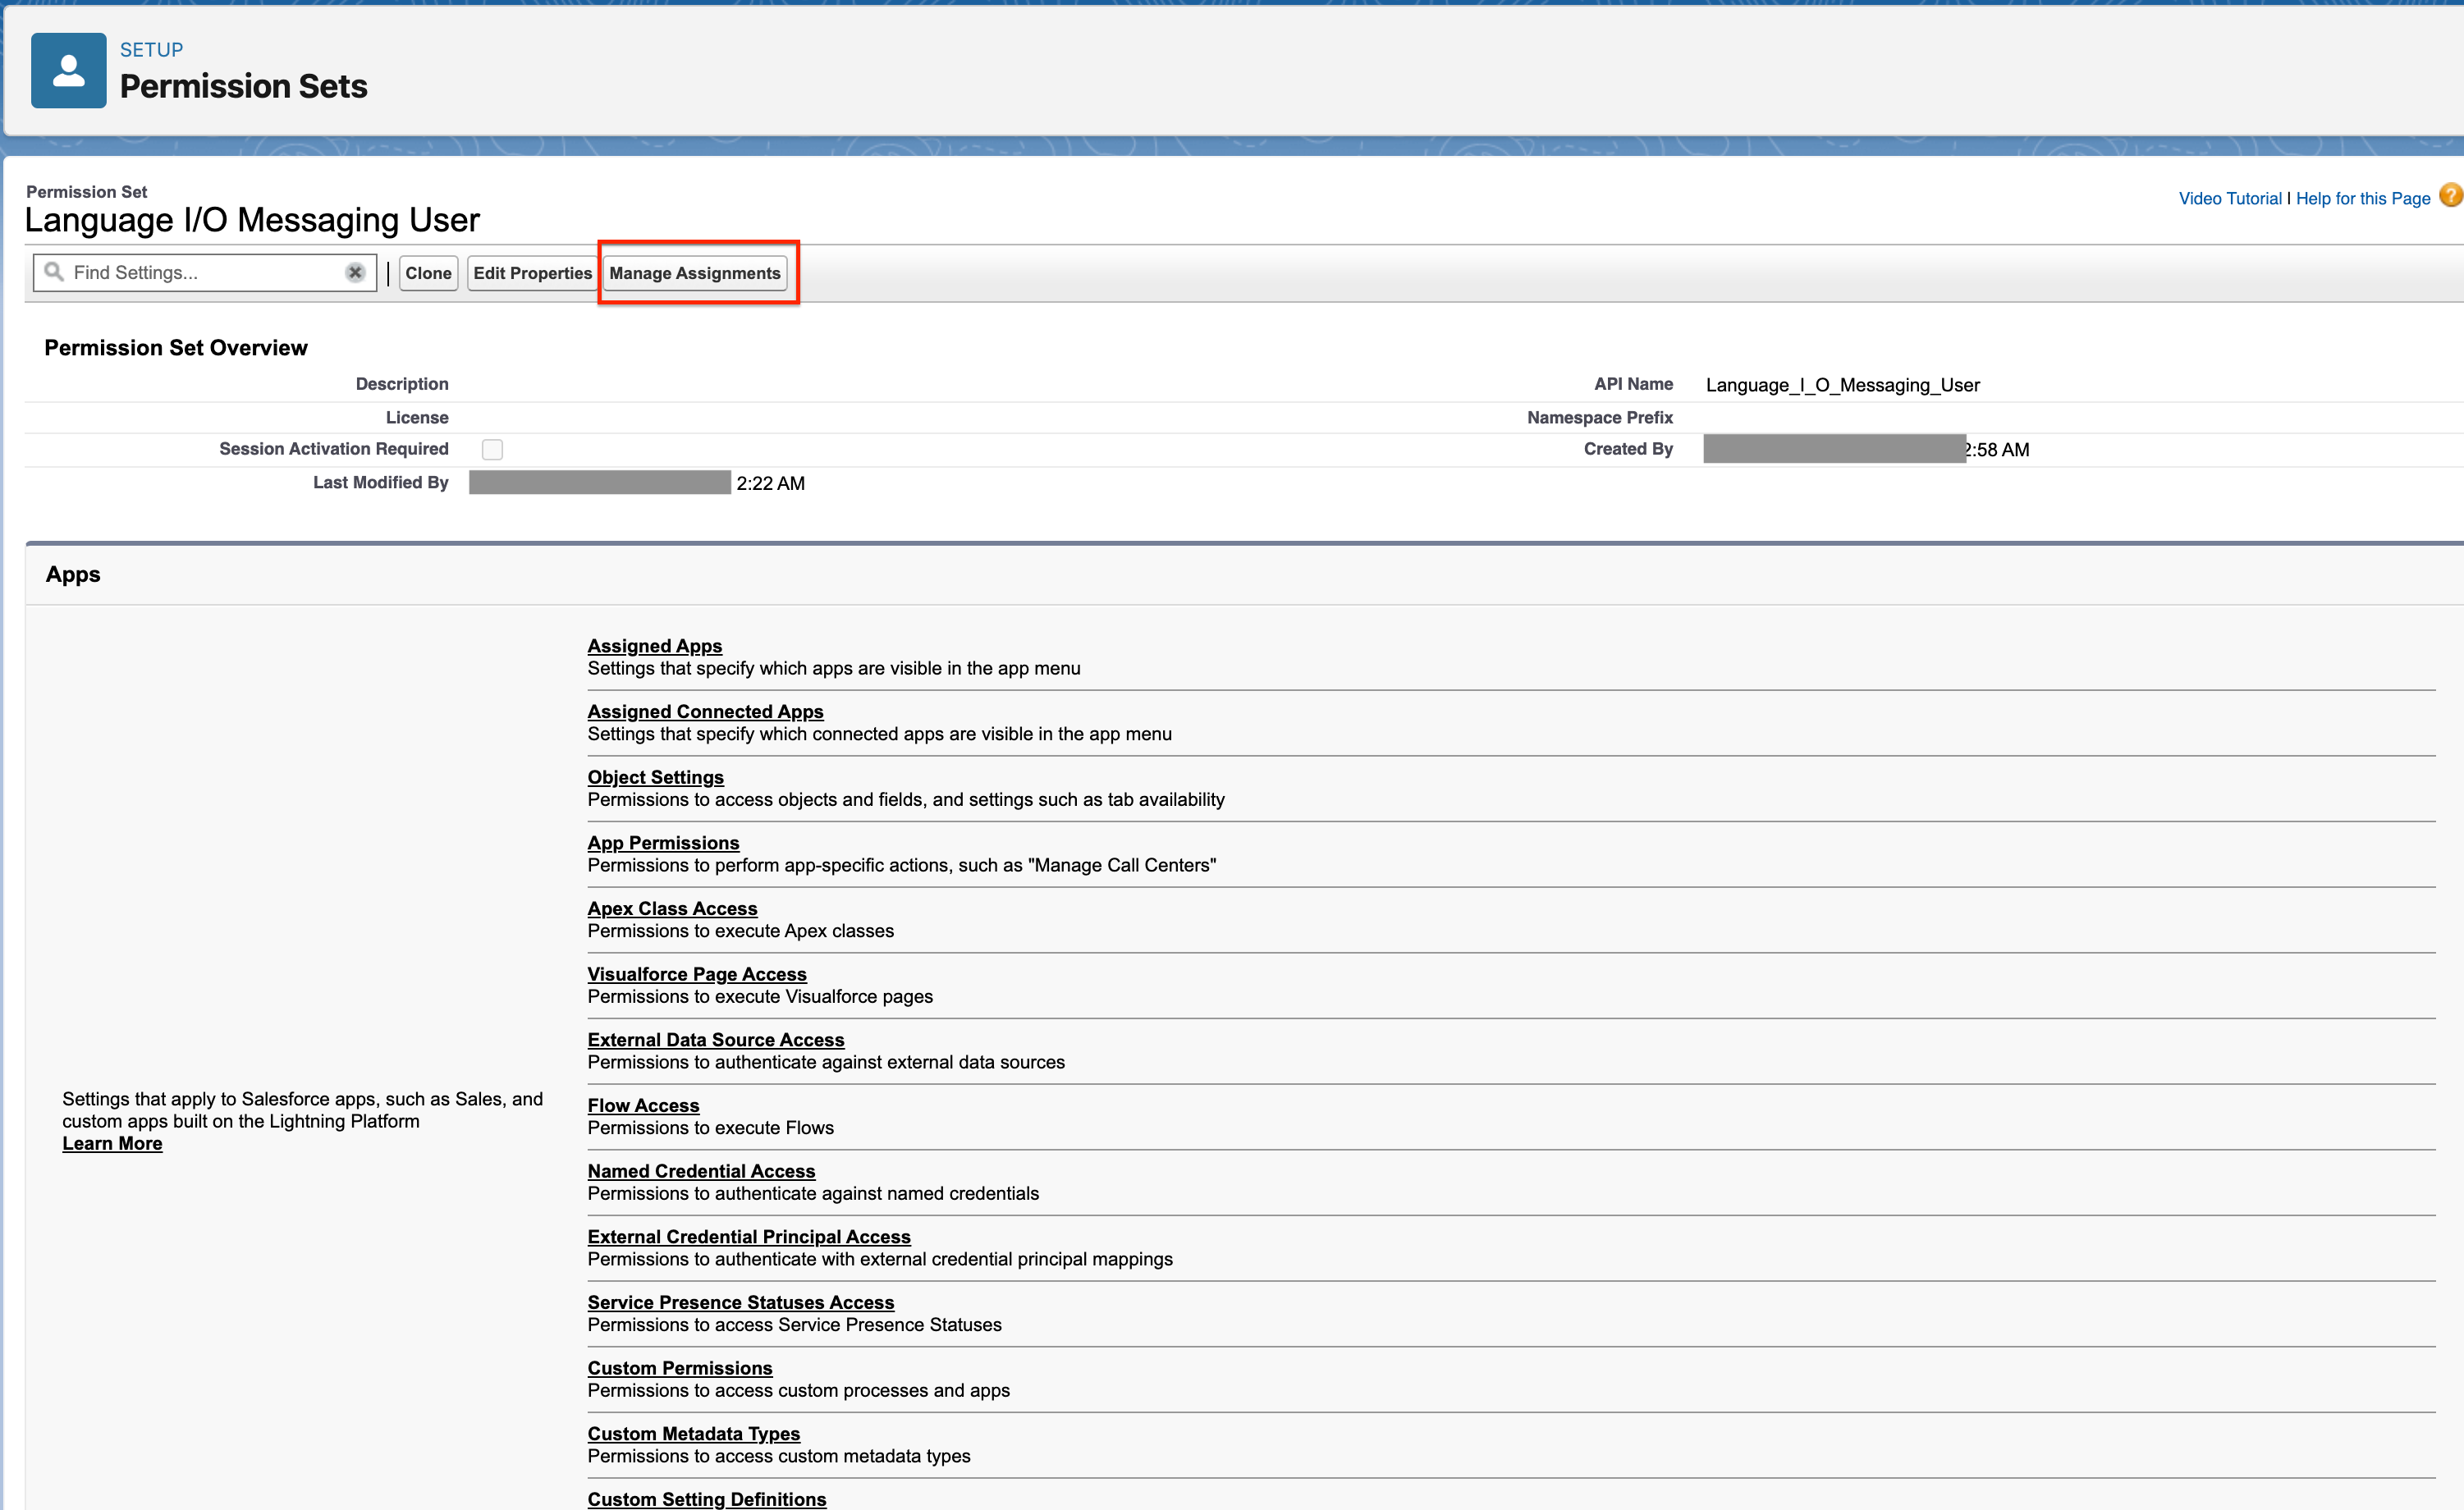Open Visualforce Page Access

(x=697, y=974)
